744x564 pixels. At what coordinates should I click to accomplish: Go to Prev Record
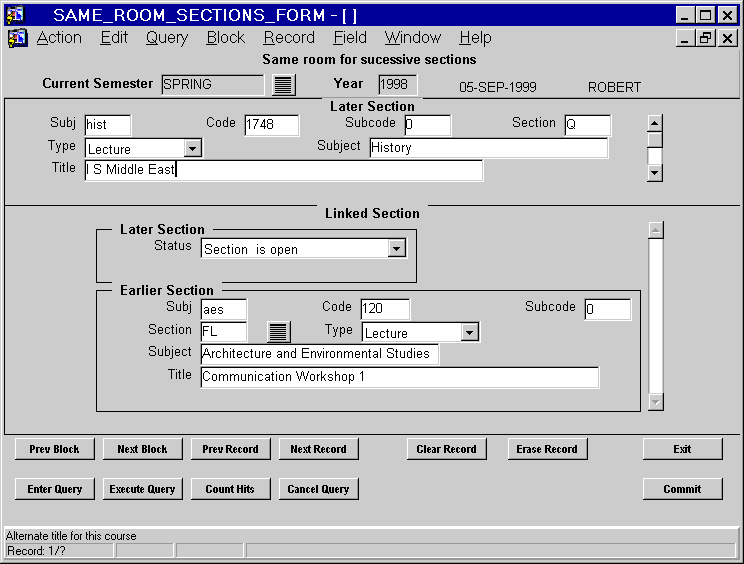coord(231,449)
